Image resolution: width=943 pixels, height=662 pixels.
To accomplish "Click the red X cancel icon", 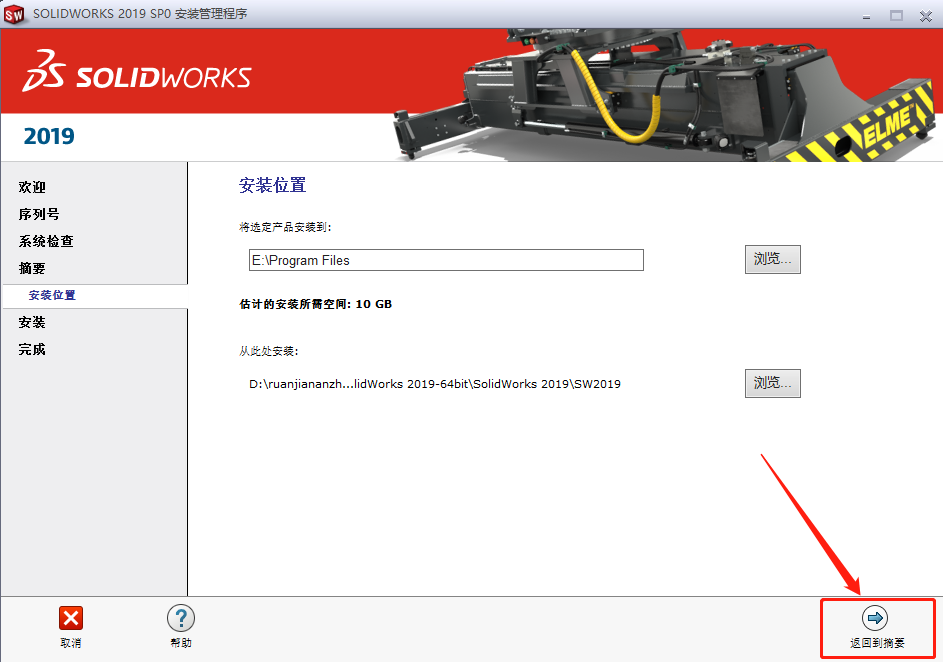I will (70, 618).
